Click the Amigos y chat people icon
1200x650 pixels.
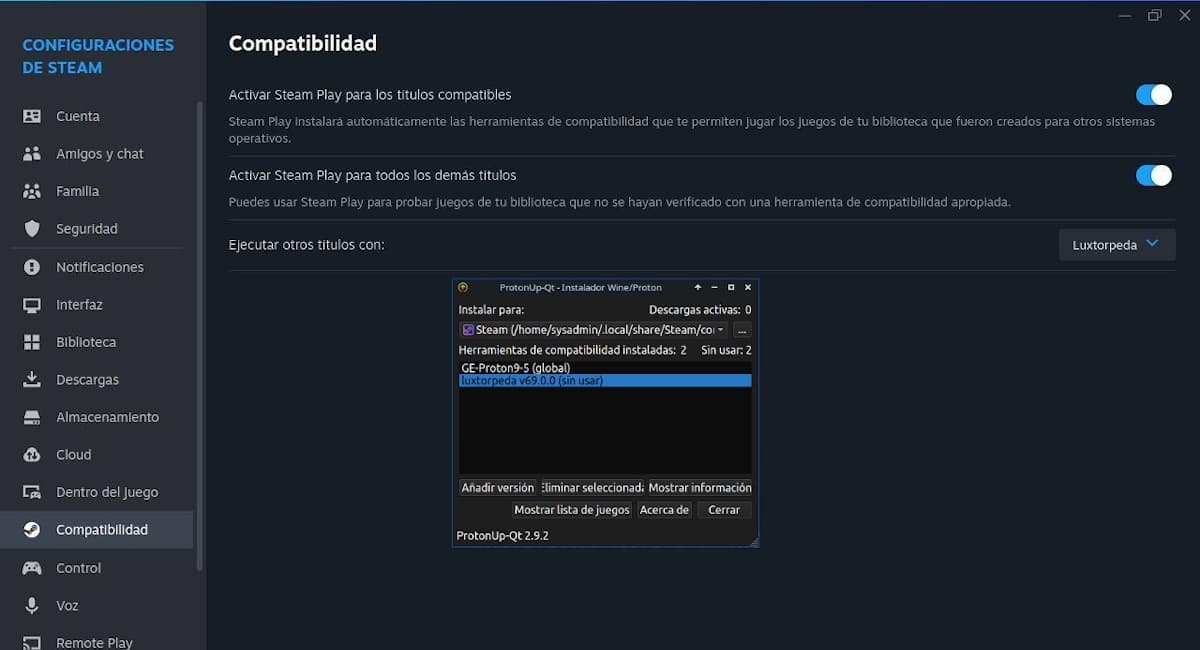[x=32, y=154]
